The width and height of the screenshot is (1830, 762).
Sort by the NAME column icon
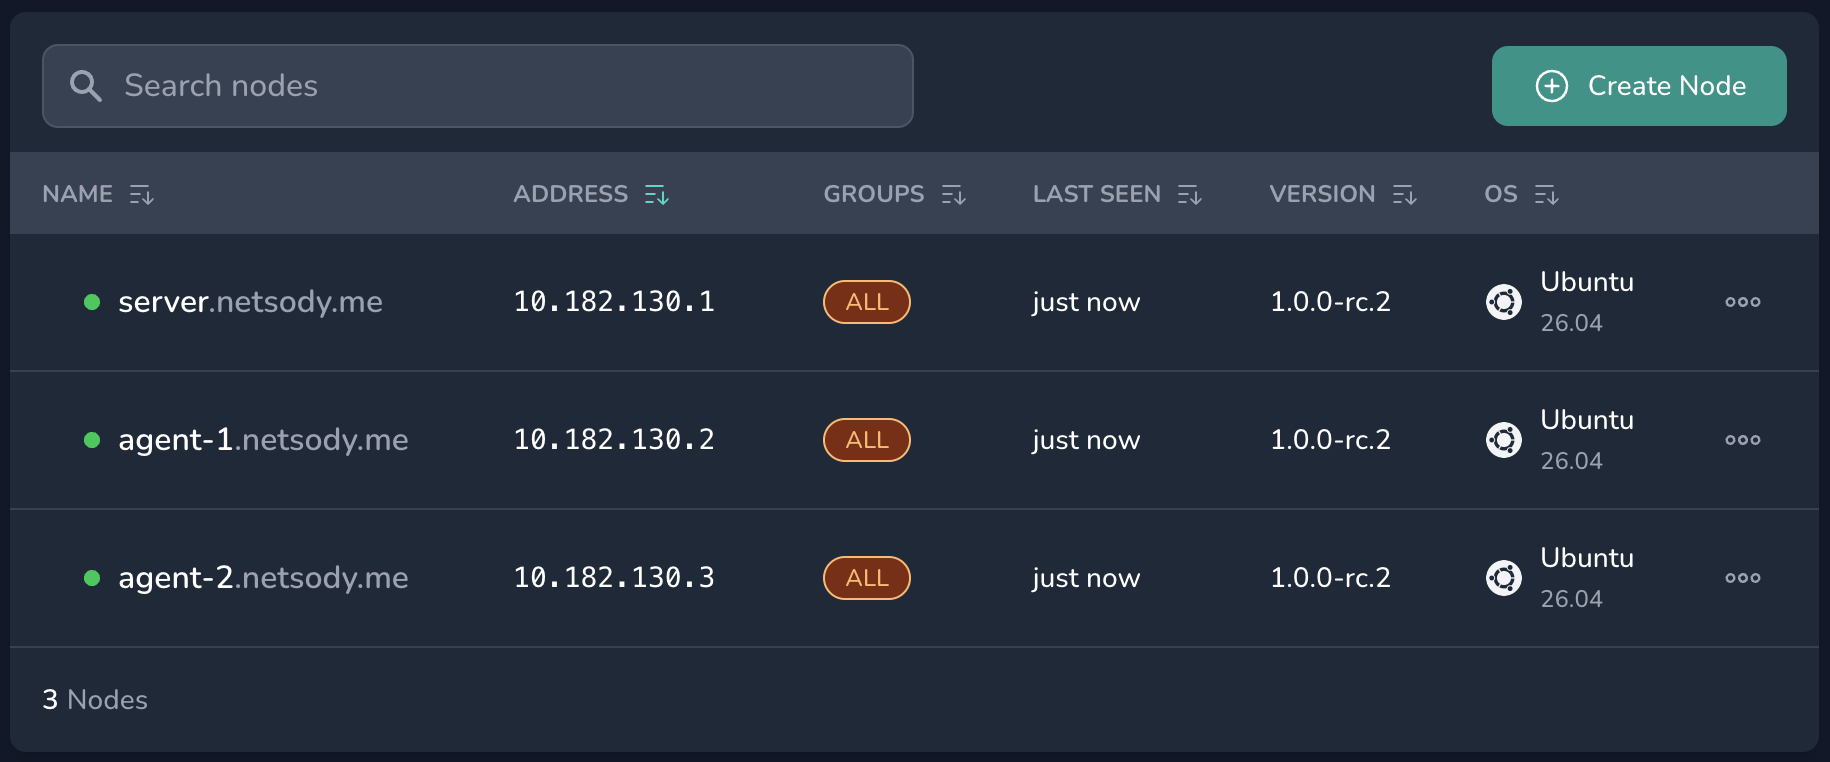coord(142,195)
